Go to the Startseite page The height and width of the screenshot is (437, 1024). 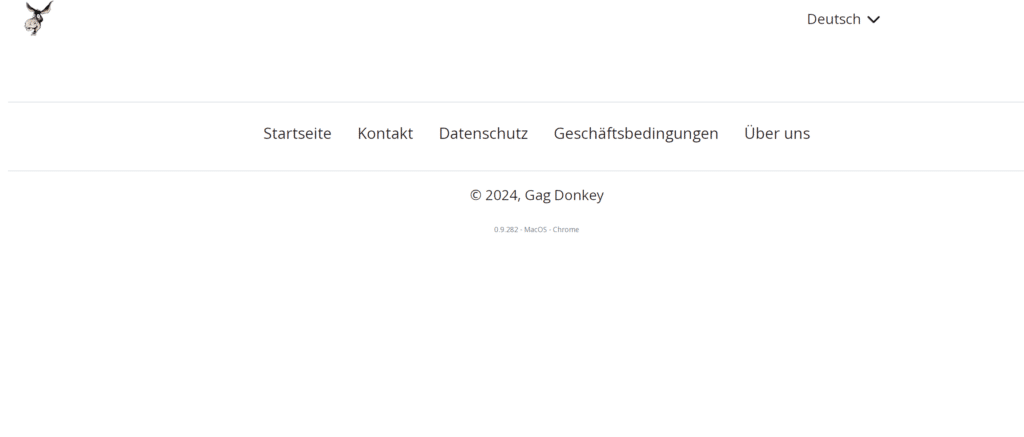point(297,133)
